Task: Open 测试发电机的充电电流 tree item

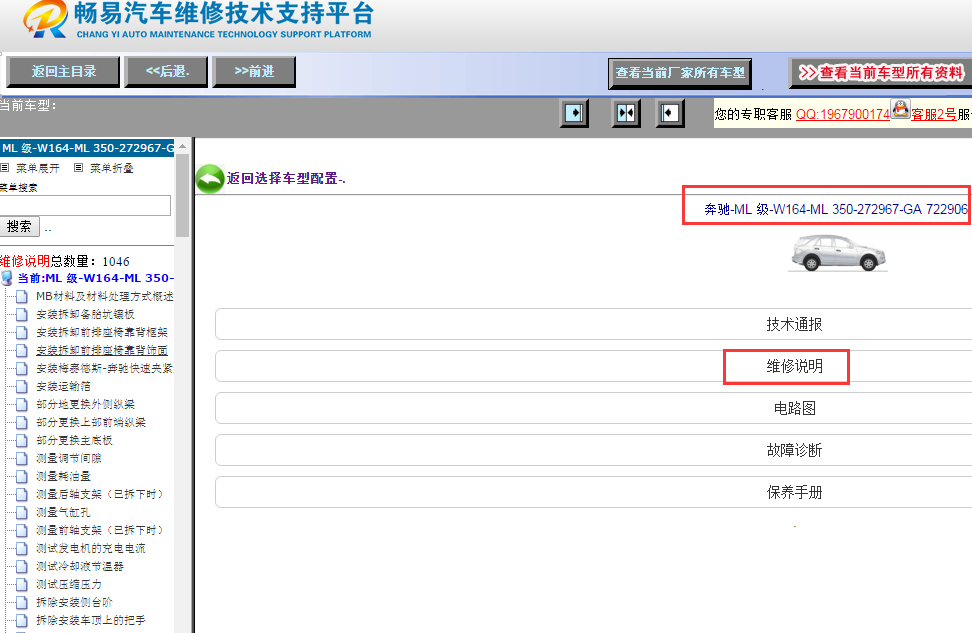Action: coord(91,548)
